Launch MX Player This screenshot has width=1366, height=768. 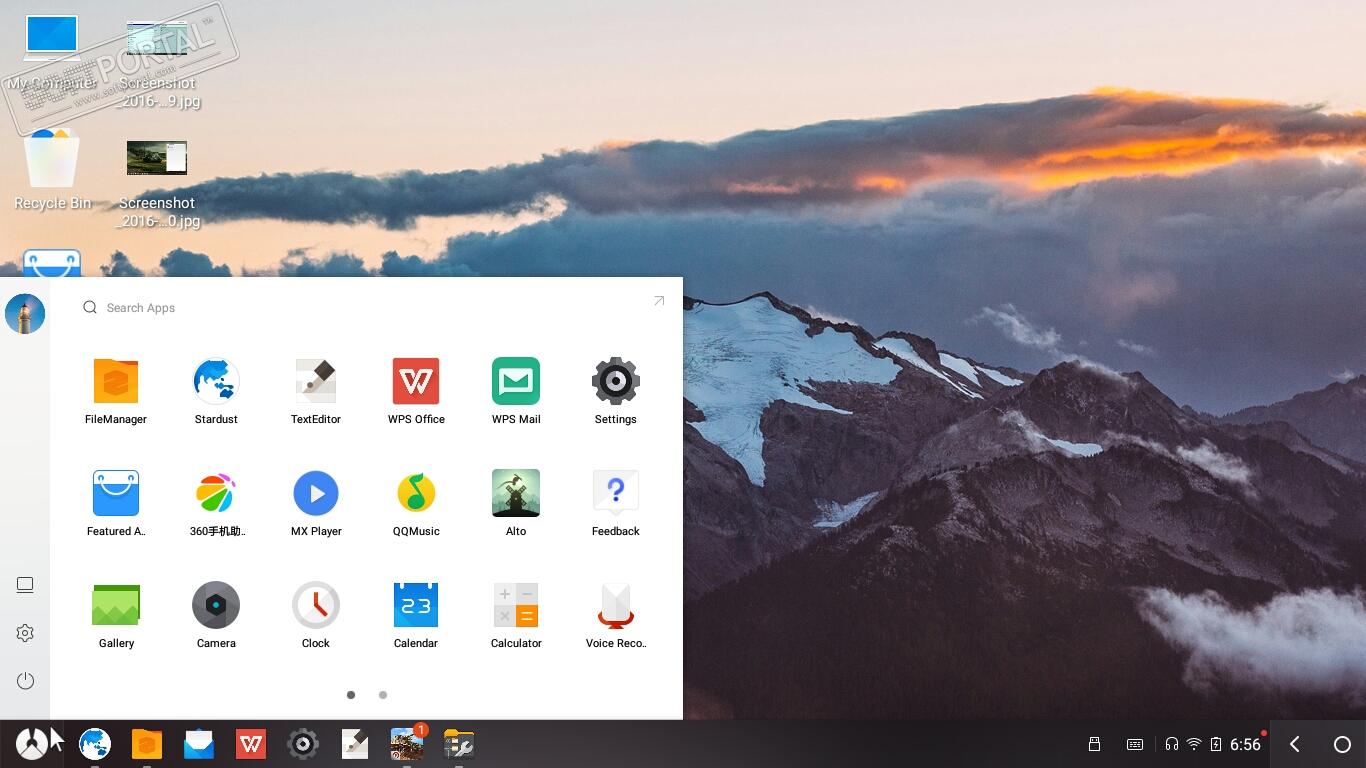pyautogui.click(x=316, y=503)
